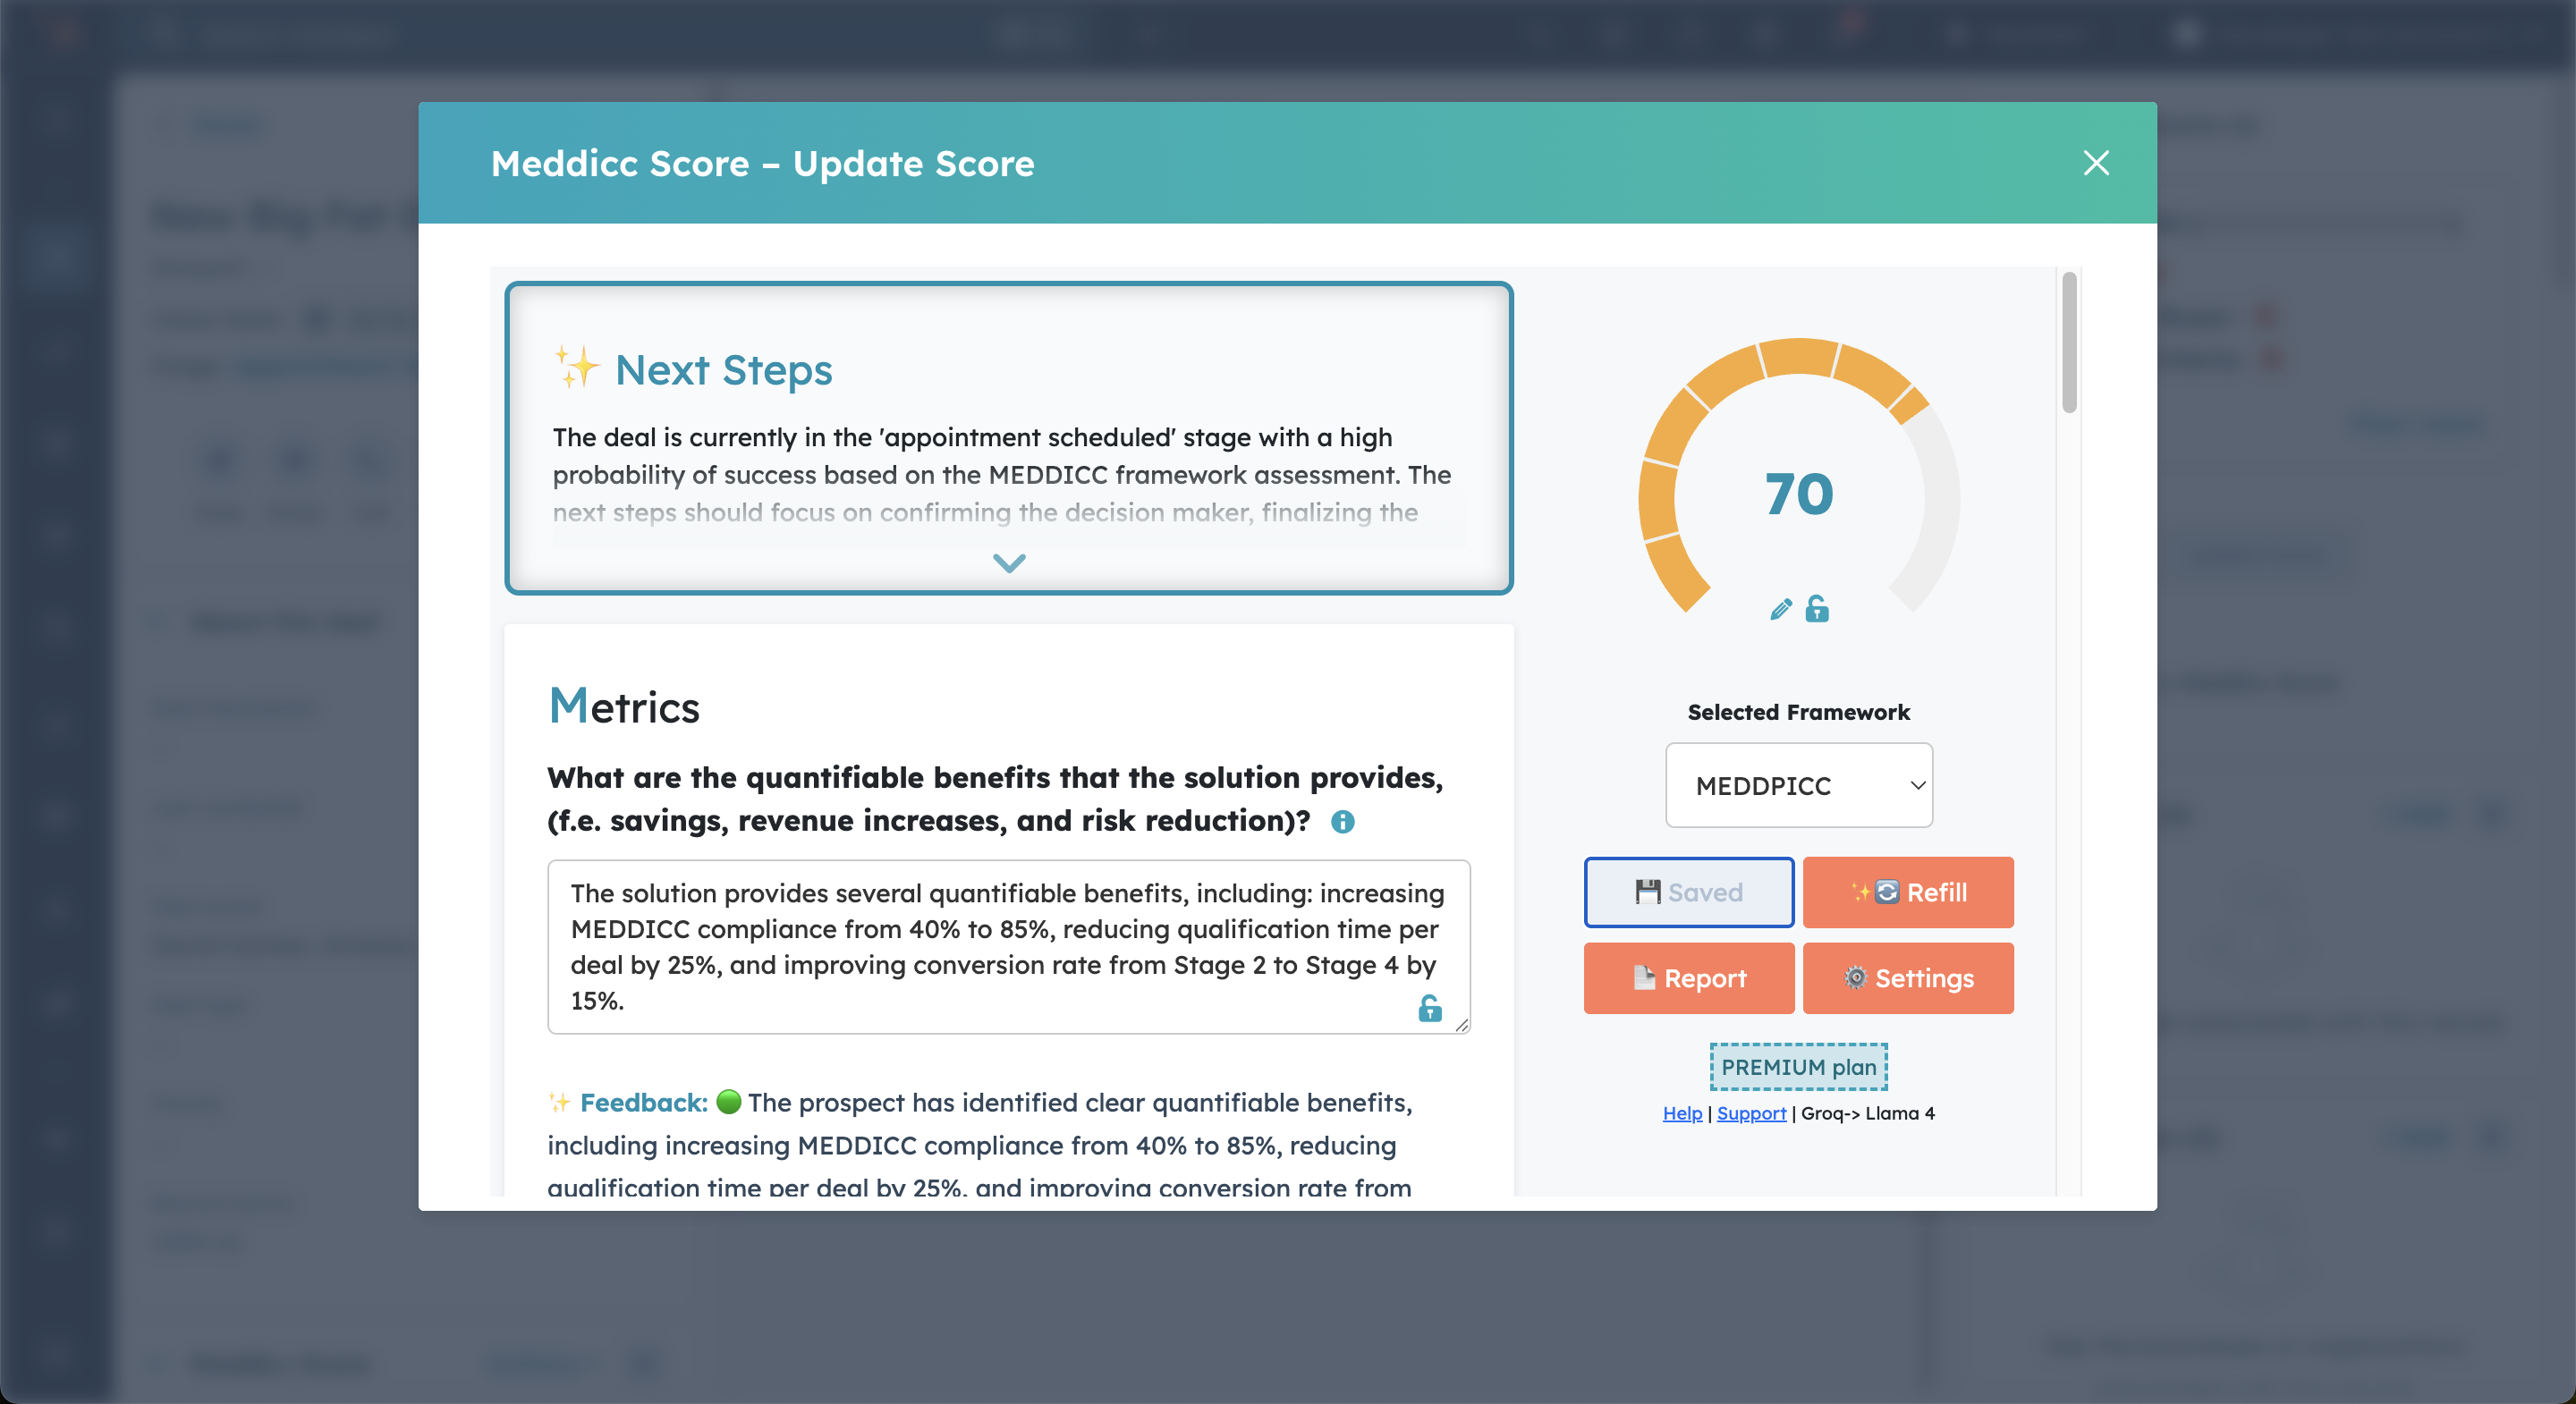Image resolution: width=2576 pixels, height=1404 pixels.
Task: Click the score gauge value 70
Action: pyautogui.click(x=1798, y=494)
